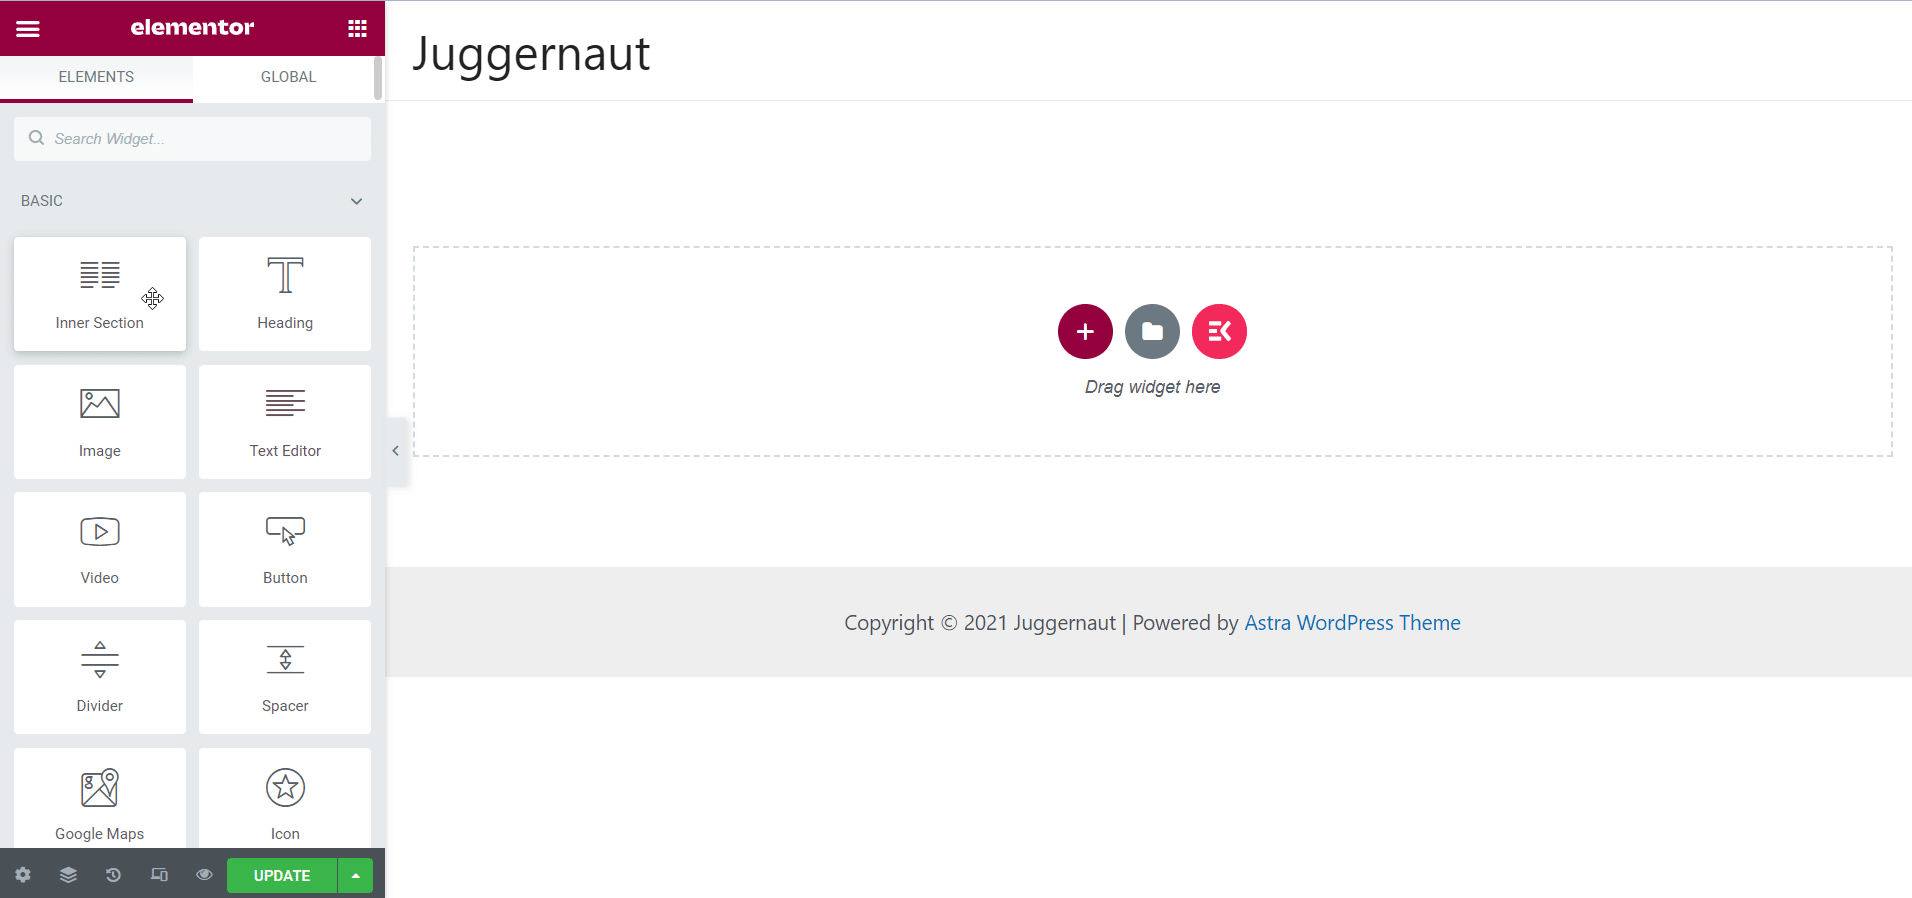The image size is (1912, 898).
Task: Select the Image widget
Action: (x=100, y=422)
